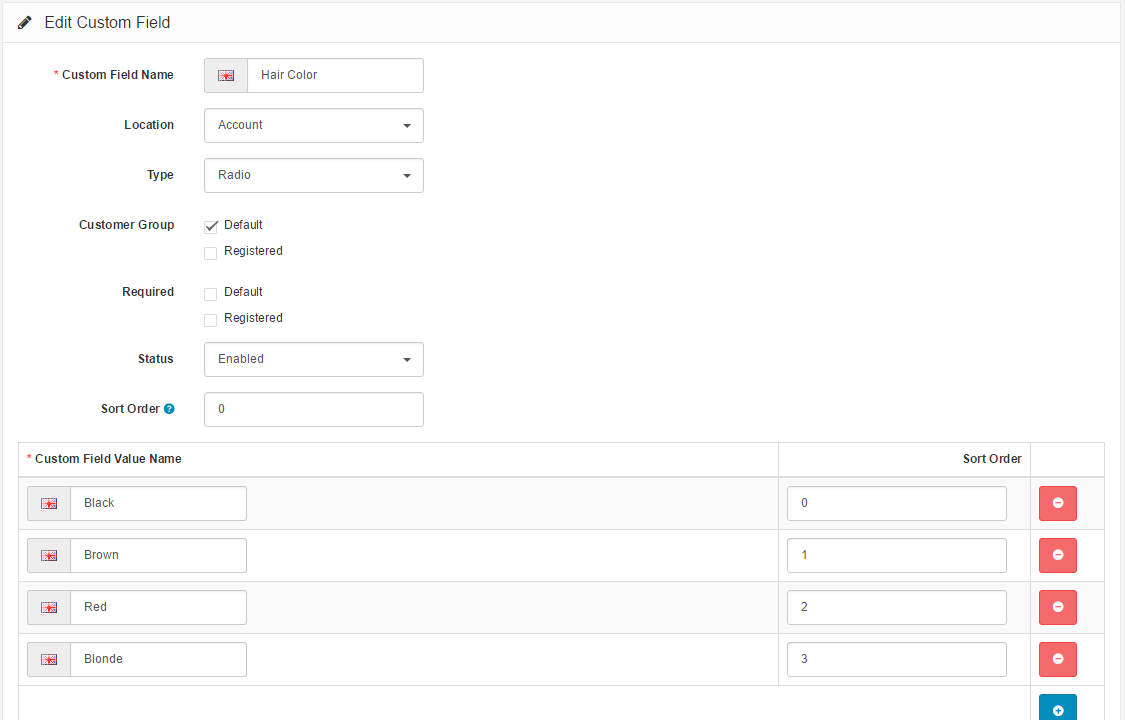Edit sort order field for Blonde row
This screenshot has width=1125, height=720.
pyautogui.click(x=897, y=659)
